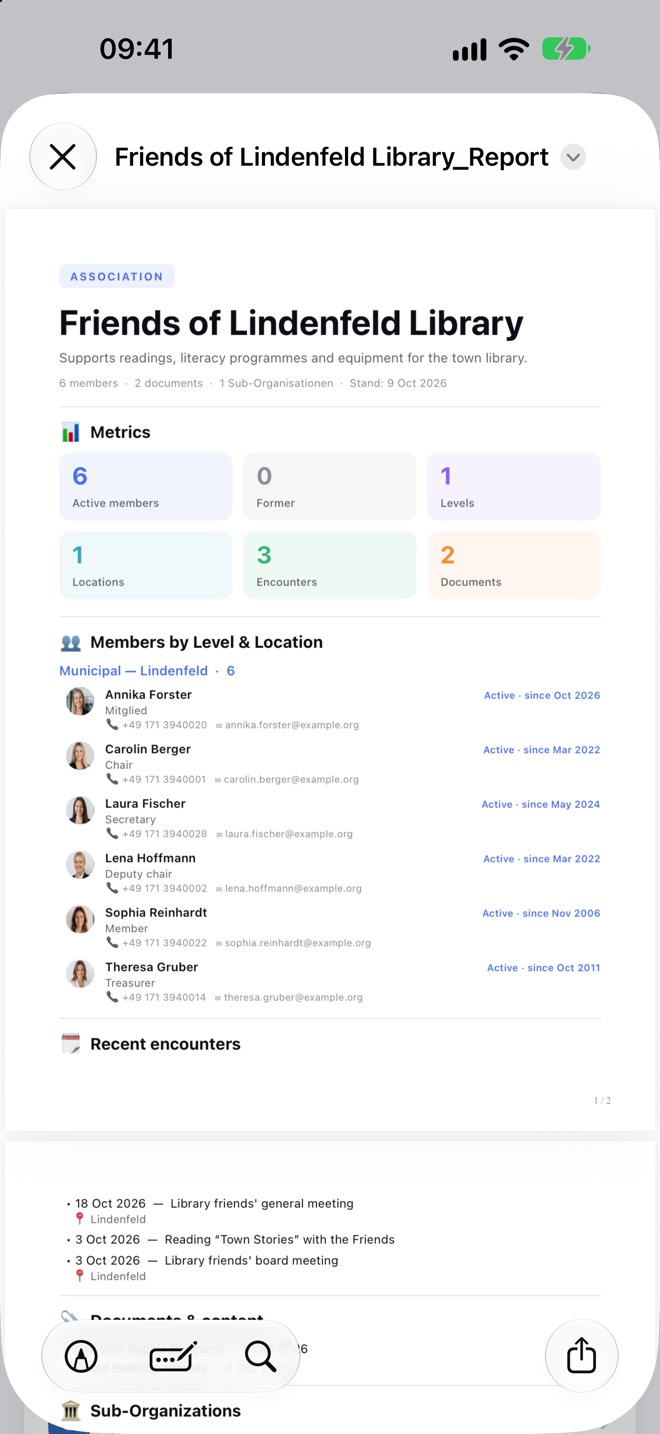Viewport: 660px width, 1434px height.
Task: Select the Former metric card
Action: [x=330, y=486]
